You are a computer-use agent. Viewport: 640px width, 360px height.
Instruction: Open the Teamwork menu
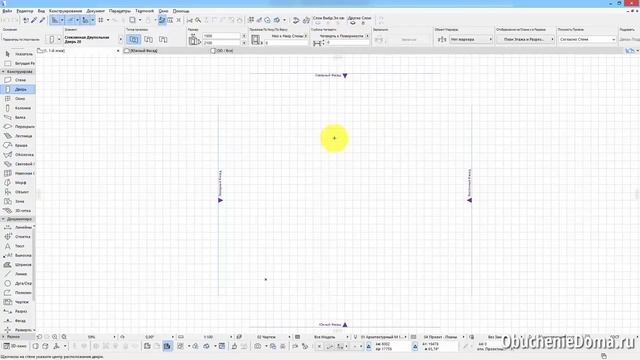coord(144,11)
